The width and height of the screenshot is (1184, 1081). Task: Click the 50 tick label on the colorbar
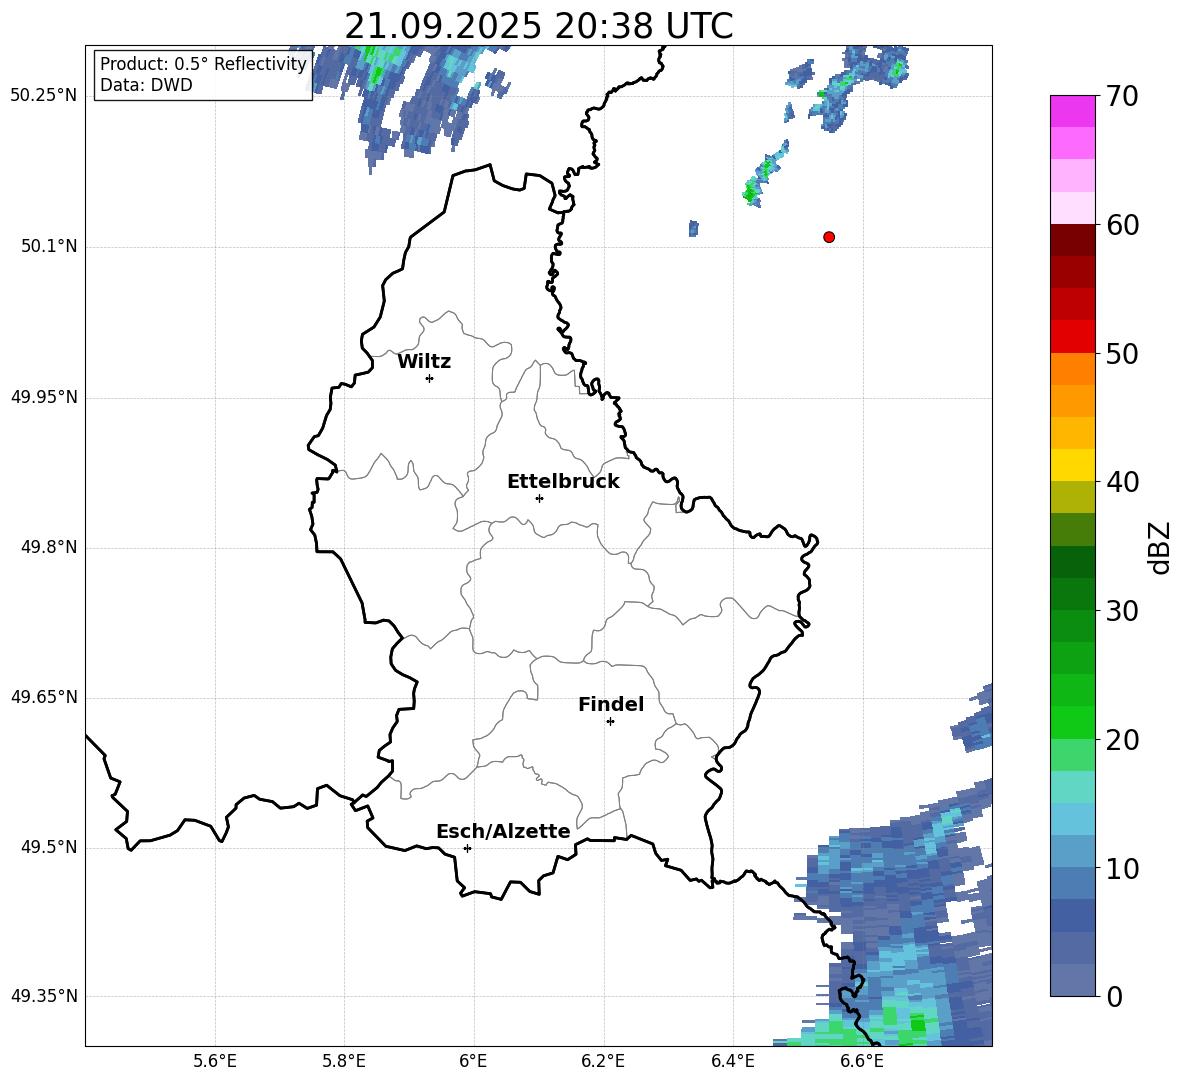1122,354
